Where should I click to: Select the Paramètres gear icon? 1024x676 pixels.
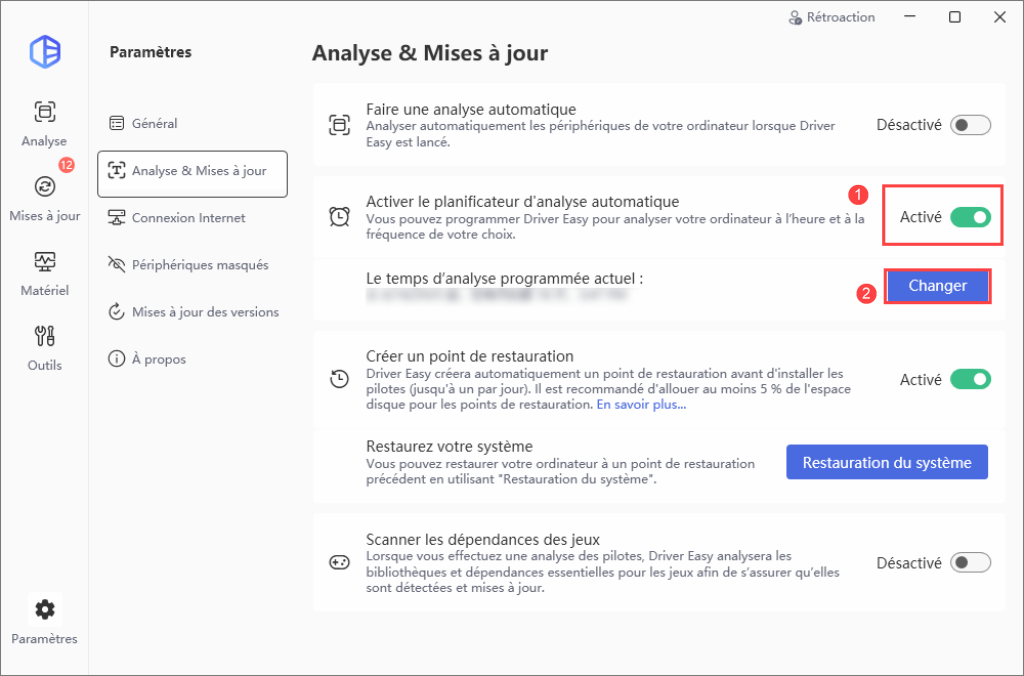coord(44,610)
